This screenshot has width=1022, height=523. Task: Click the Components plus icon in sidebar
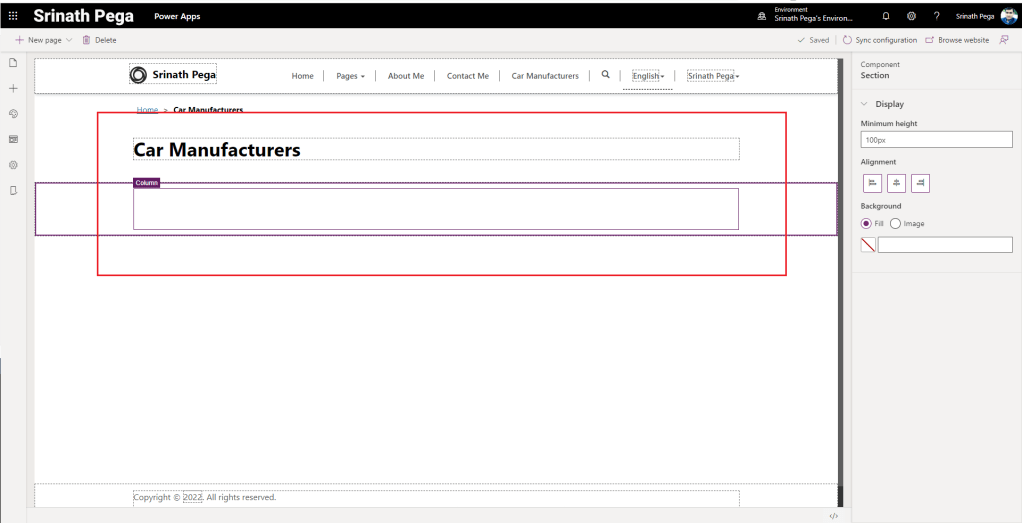tap(13, 89)
